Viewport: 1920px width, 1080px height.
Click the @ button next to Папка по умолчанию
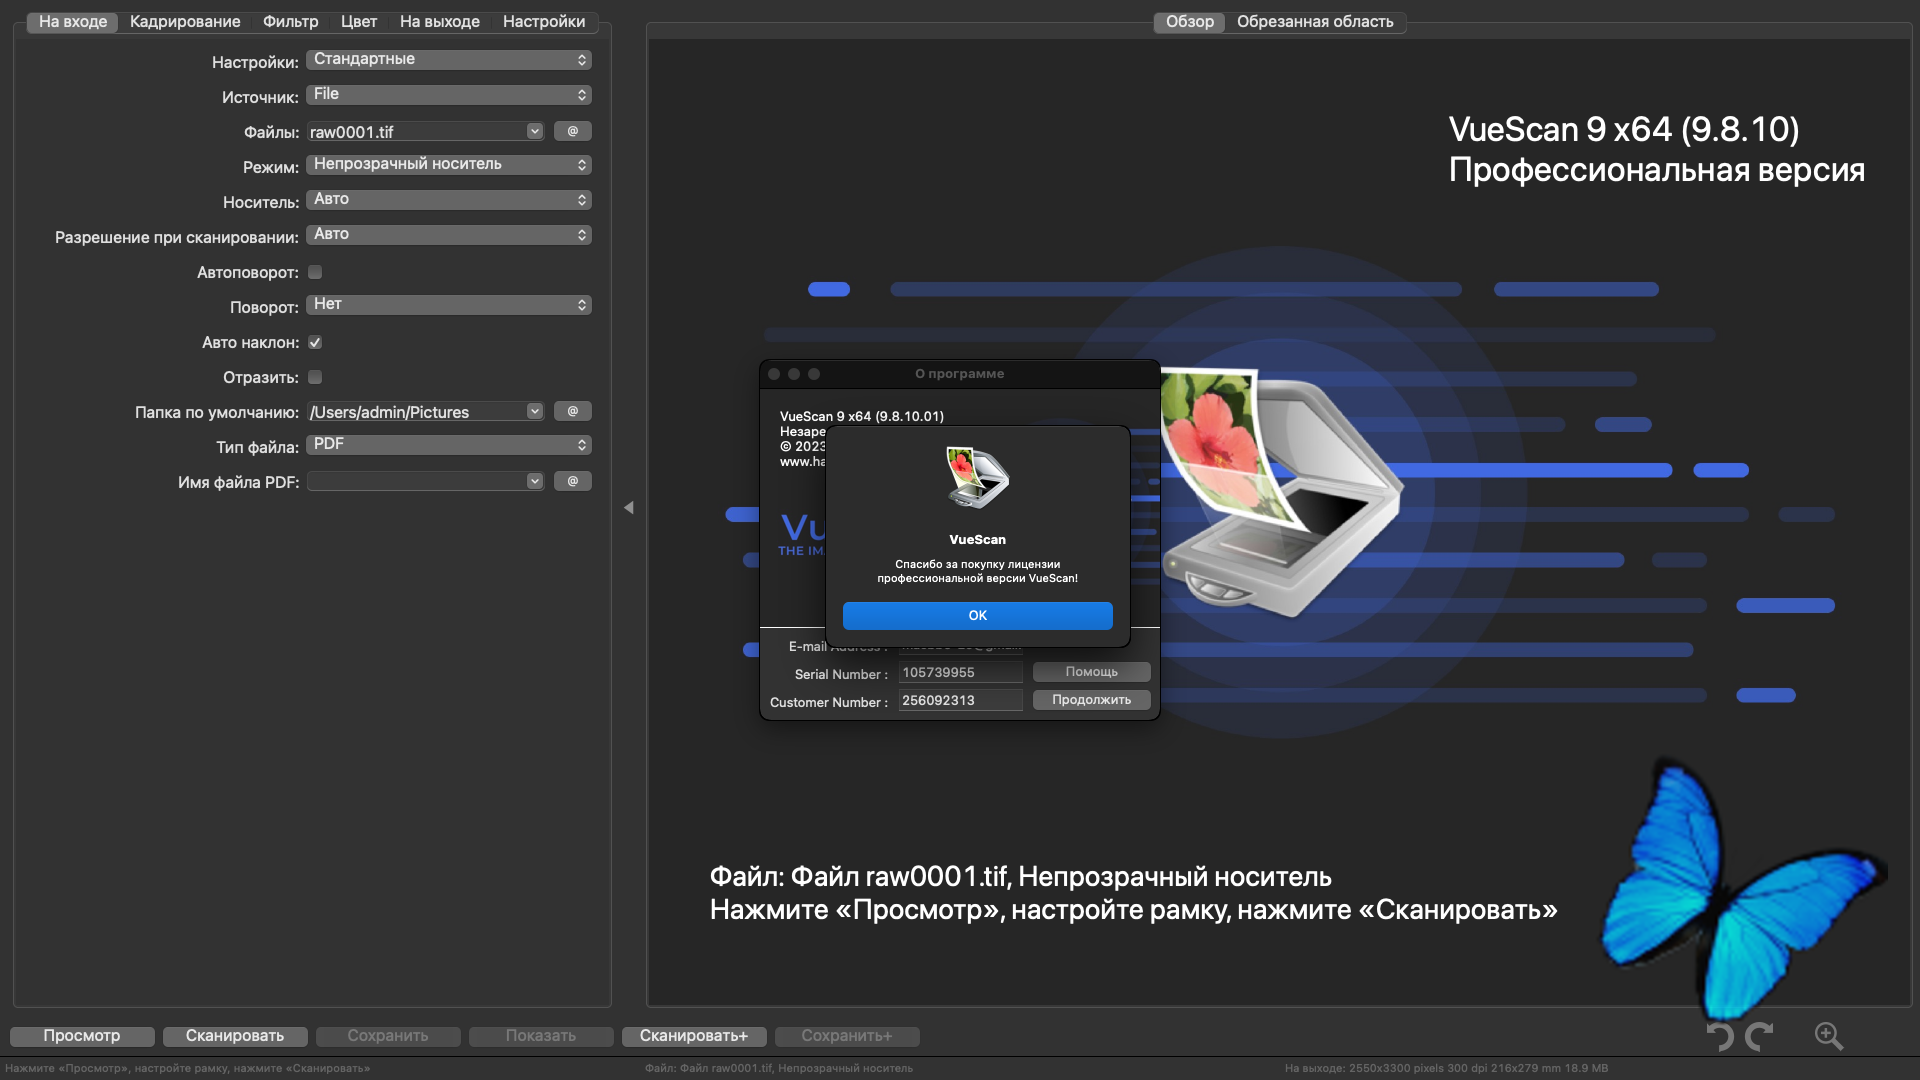click(x=573, y=411)
